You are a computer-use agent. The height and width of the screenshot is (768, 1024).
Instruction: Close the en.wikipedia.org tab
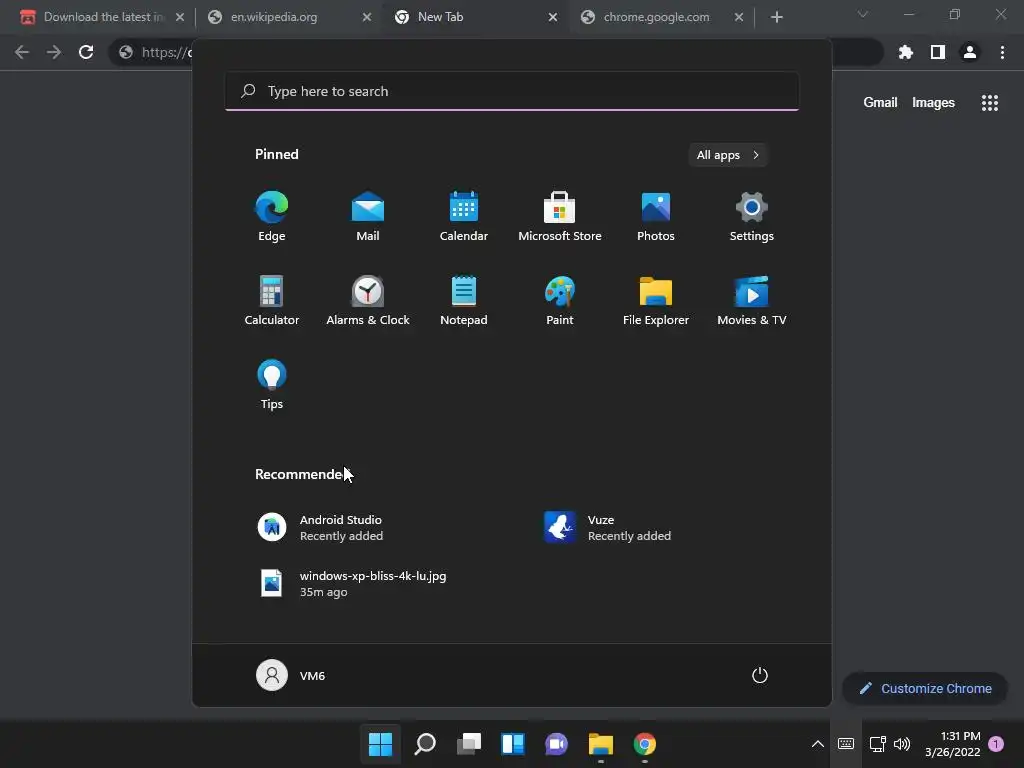click(366, 17)
